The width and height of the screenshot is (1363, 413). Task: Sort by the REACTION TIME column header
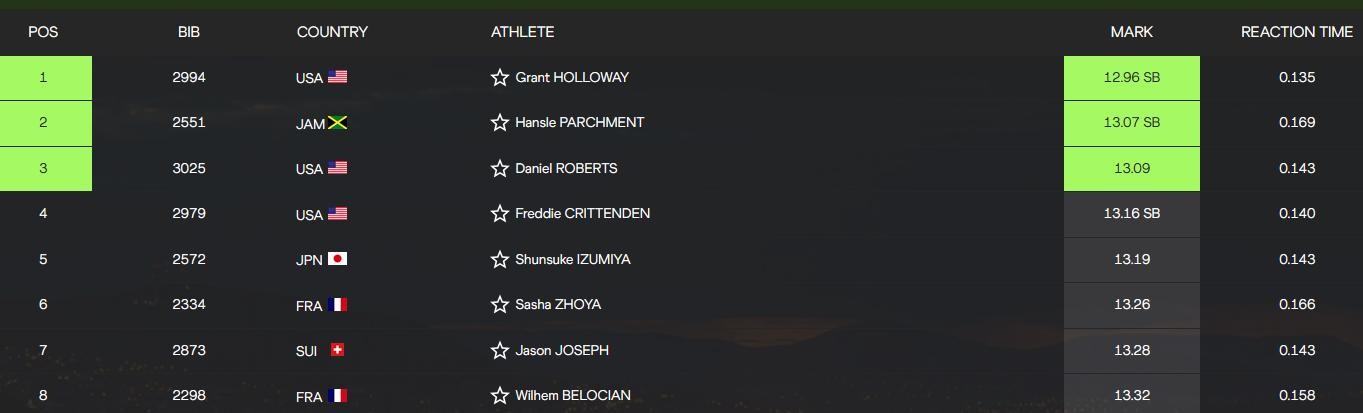coord(1296,32)
